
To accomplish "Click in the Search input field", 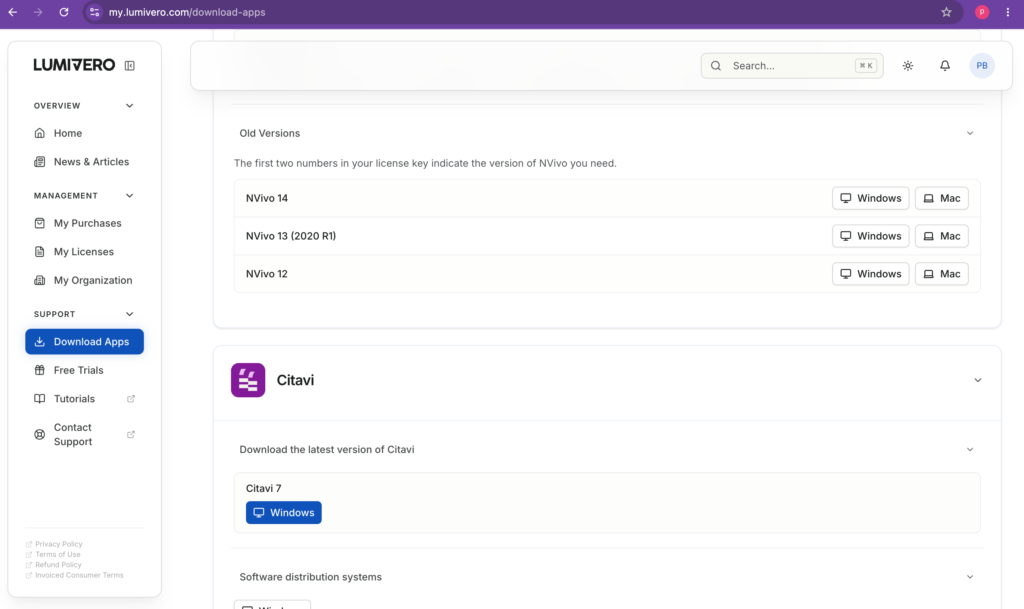I will click(x=792, y=65).
